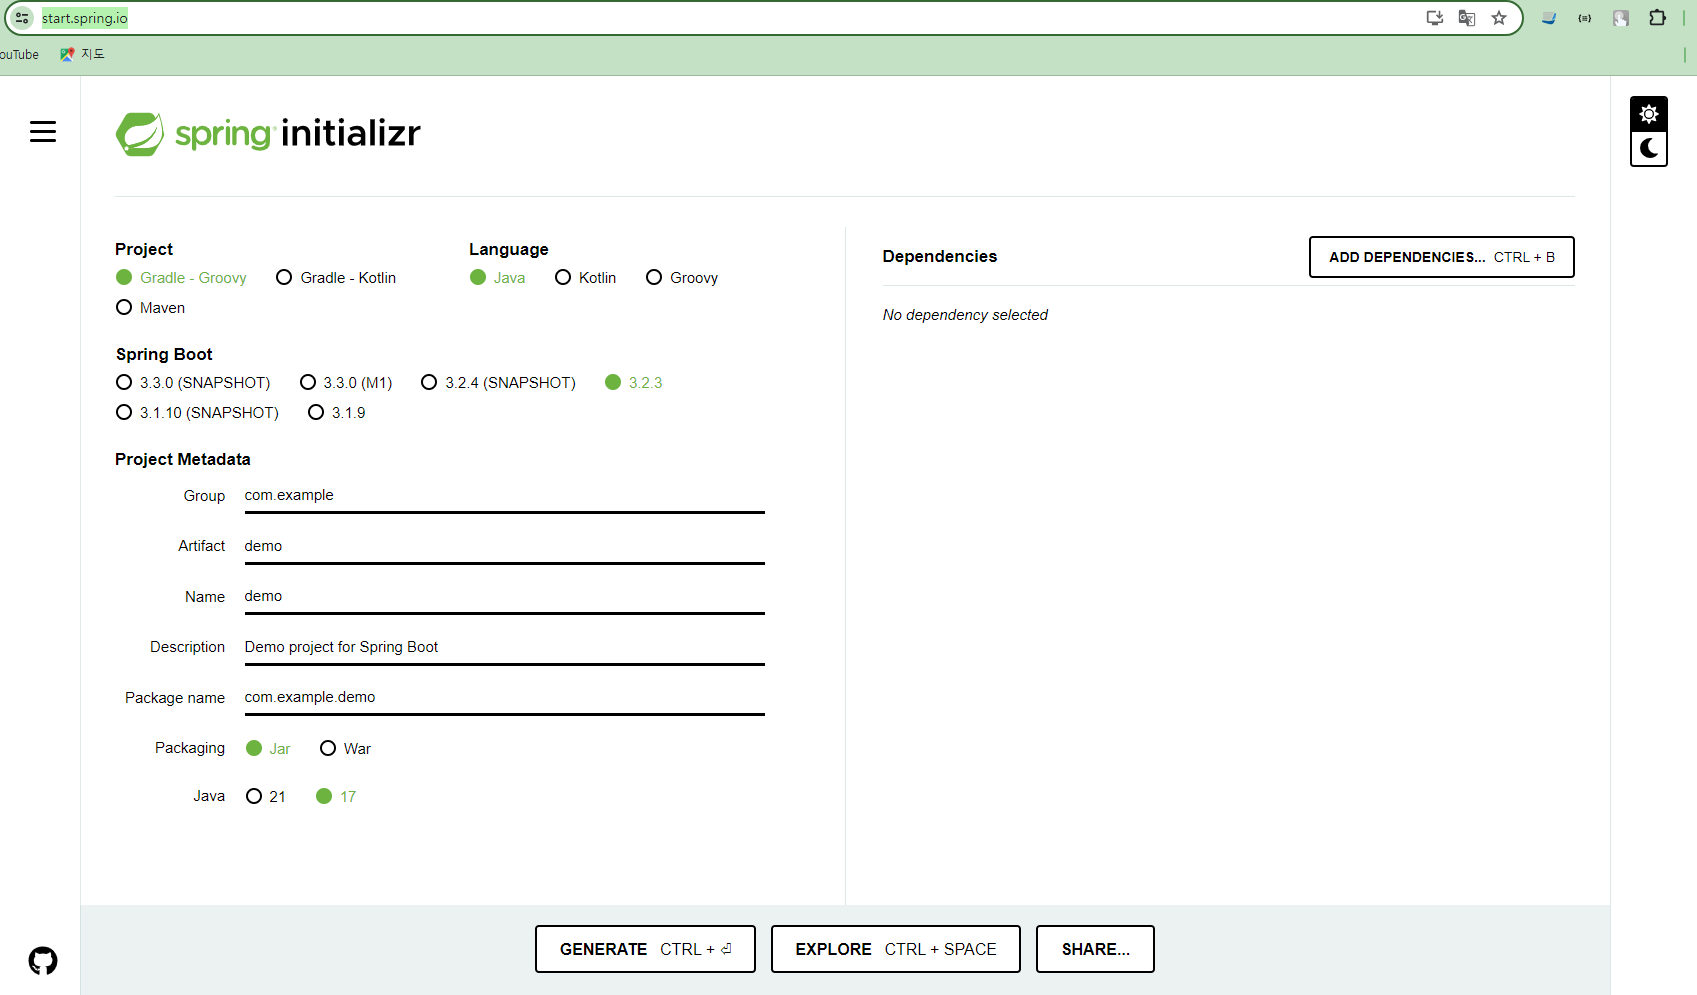
Task: Click the Group input field
Action: click(x=505, y=496)
